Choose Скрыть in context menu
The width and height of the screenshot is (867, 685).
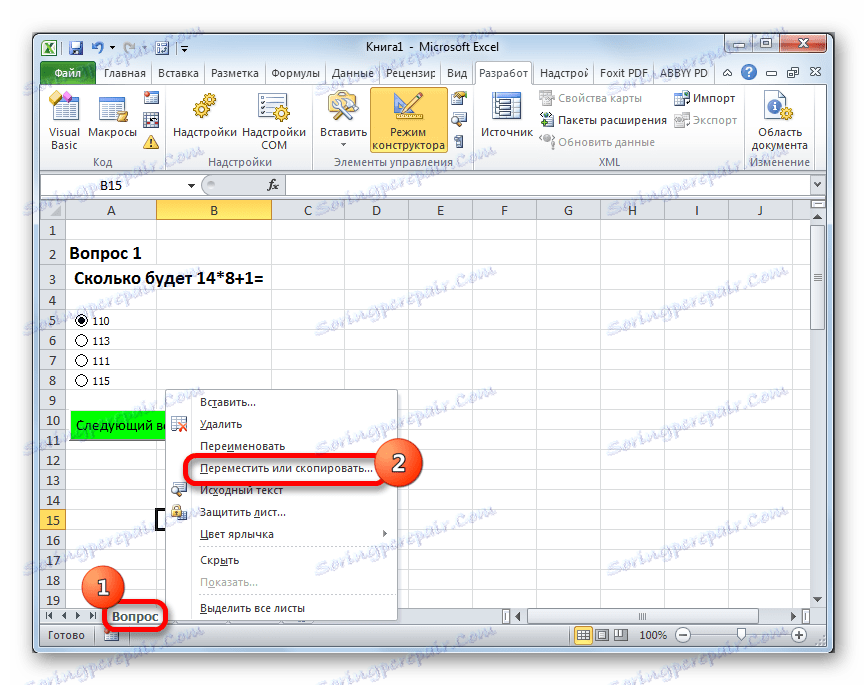pos(282,560)
